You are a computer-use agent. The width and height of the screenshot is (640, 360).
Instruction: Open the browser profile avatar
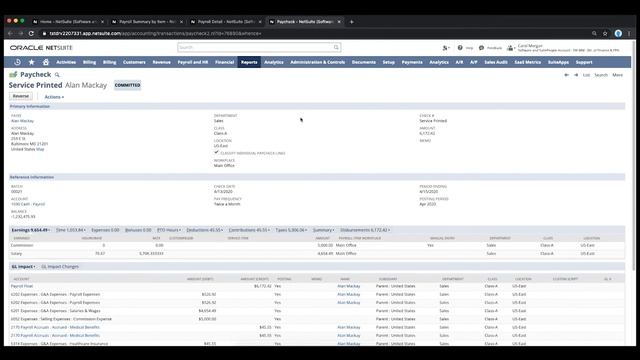click(x=618, y=33)
